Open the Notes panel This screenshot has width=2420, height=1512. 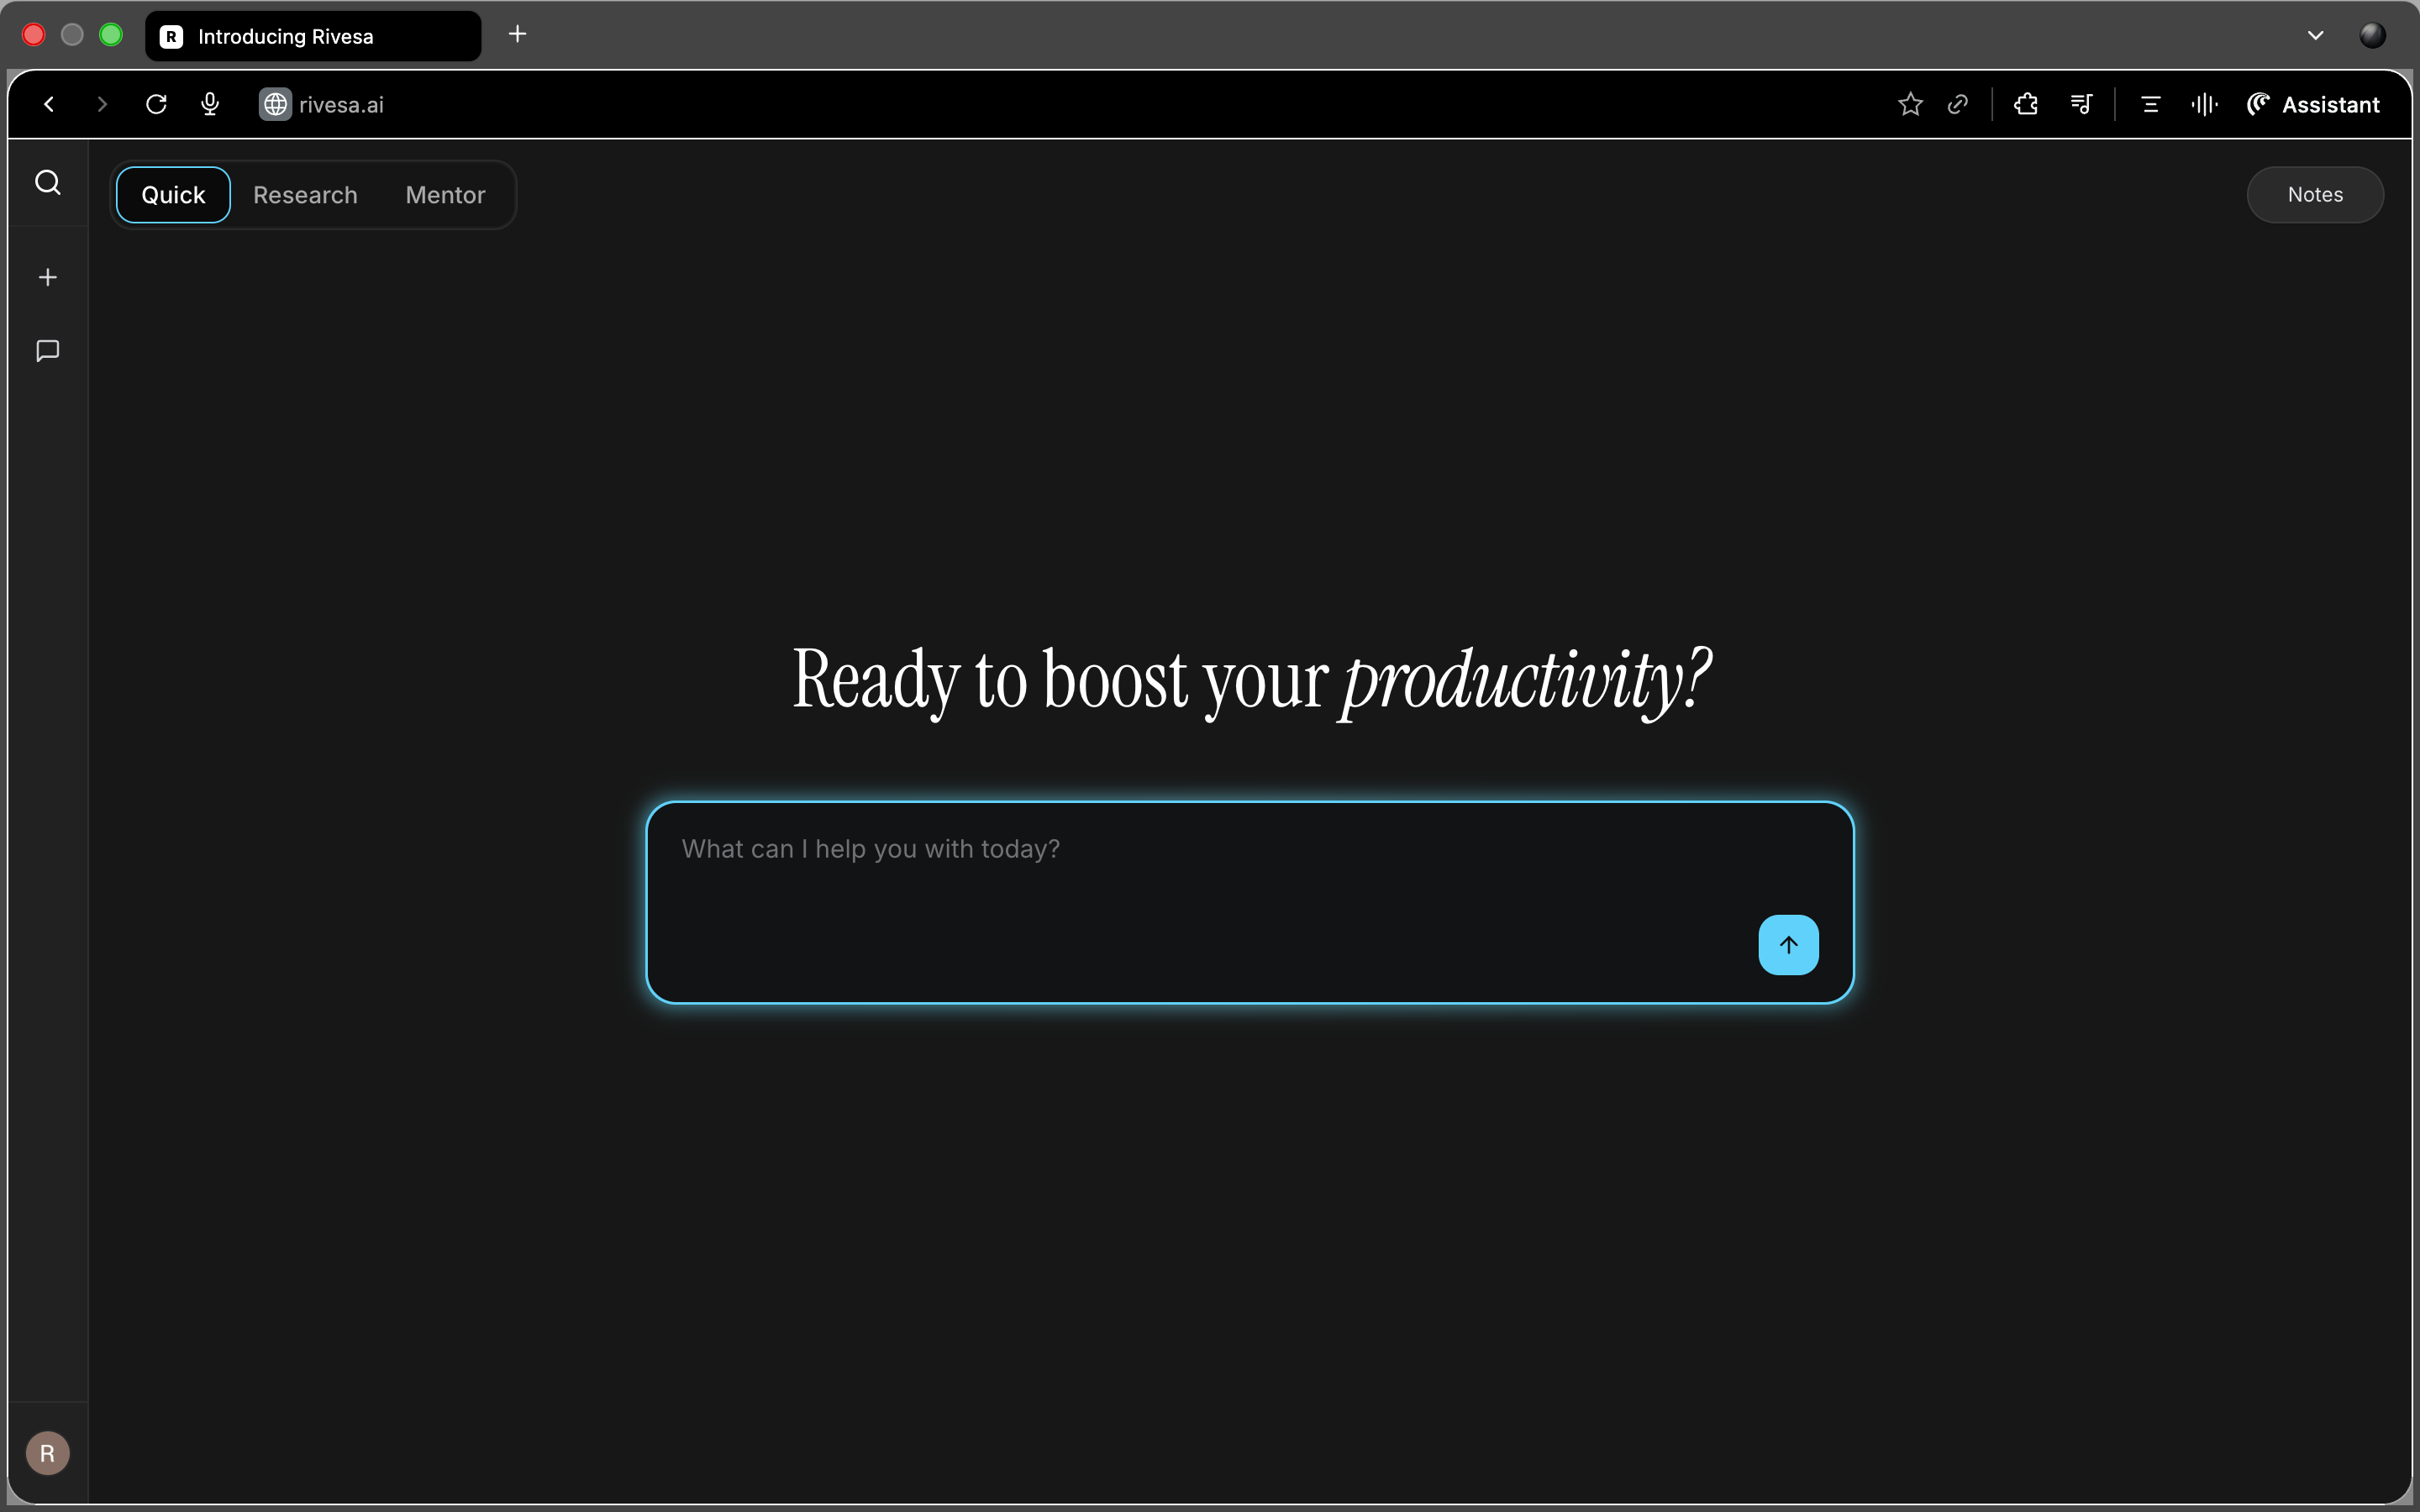(2314, 195)
